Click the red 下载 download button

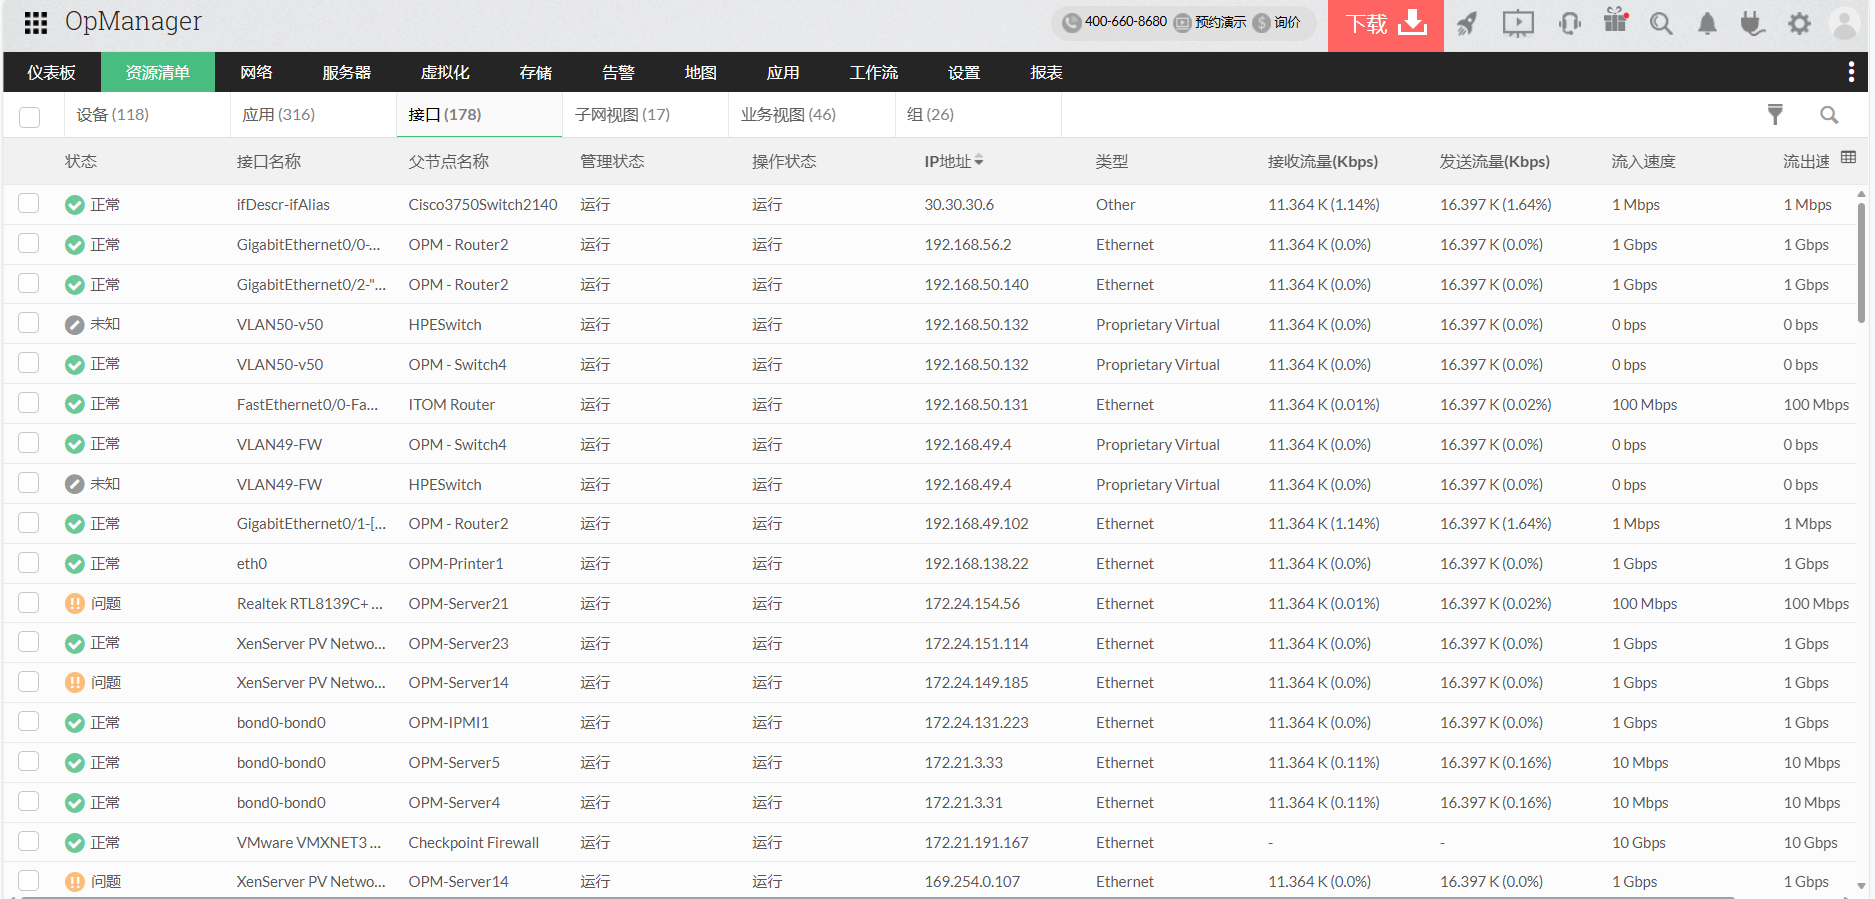[1385, 24]
